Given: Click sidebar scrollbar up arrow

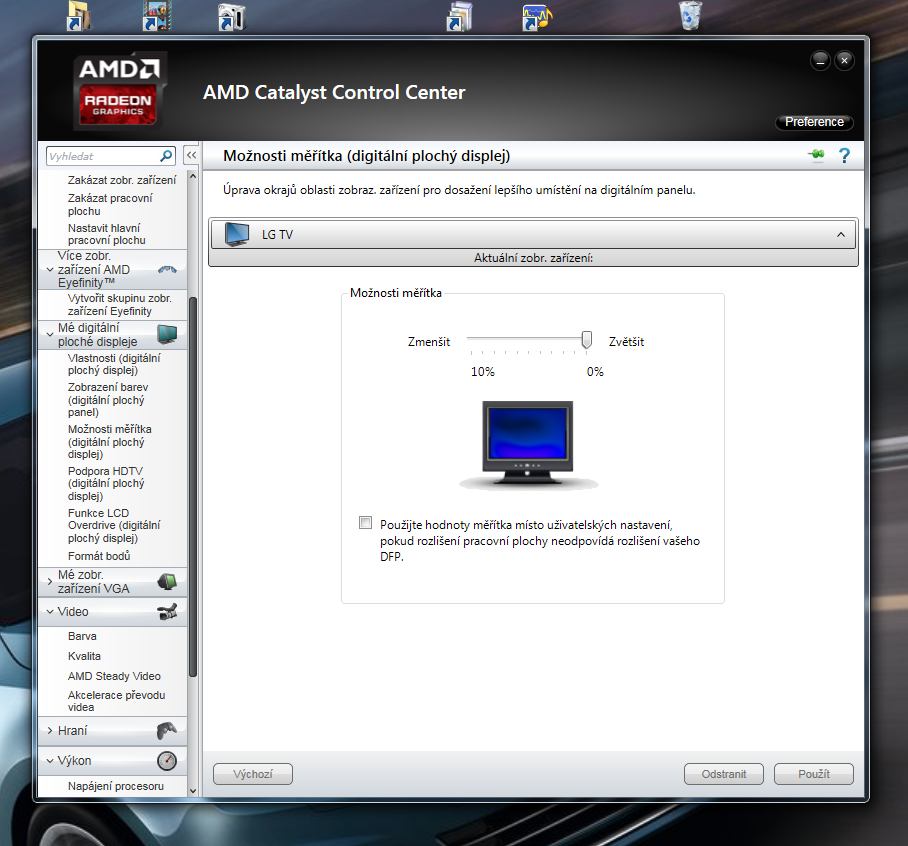Looking at the screenshot, I should (x=193, y=175).
